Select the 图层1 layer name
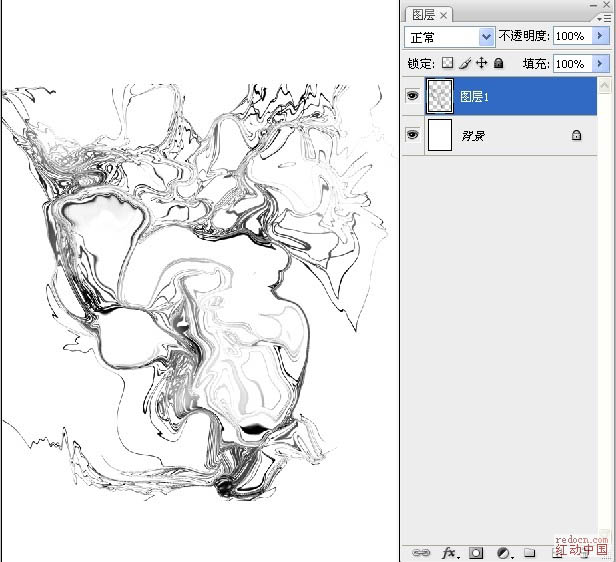Screen dimensions: 616x562 [472, 97]
